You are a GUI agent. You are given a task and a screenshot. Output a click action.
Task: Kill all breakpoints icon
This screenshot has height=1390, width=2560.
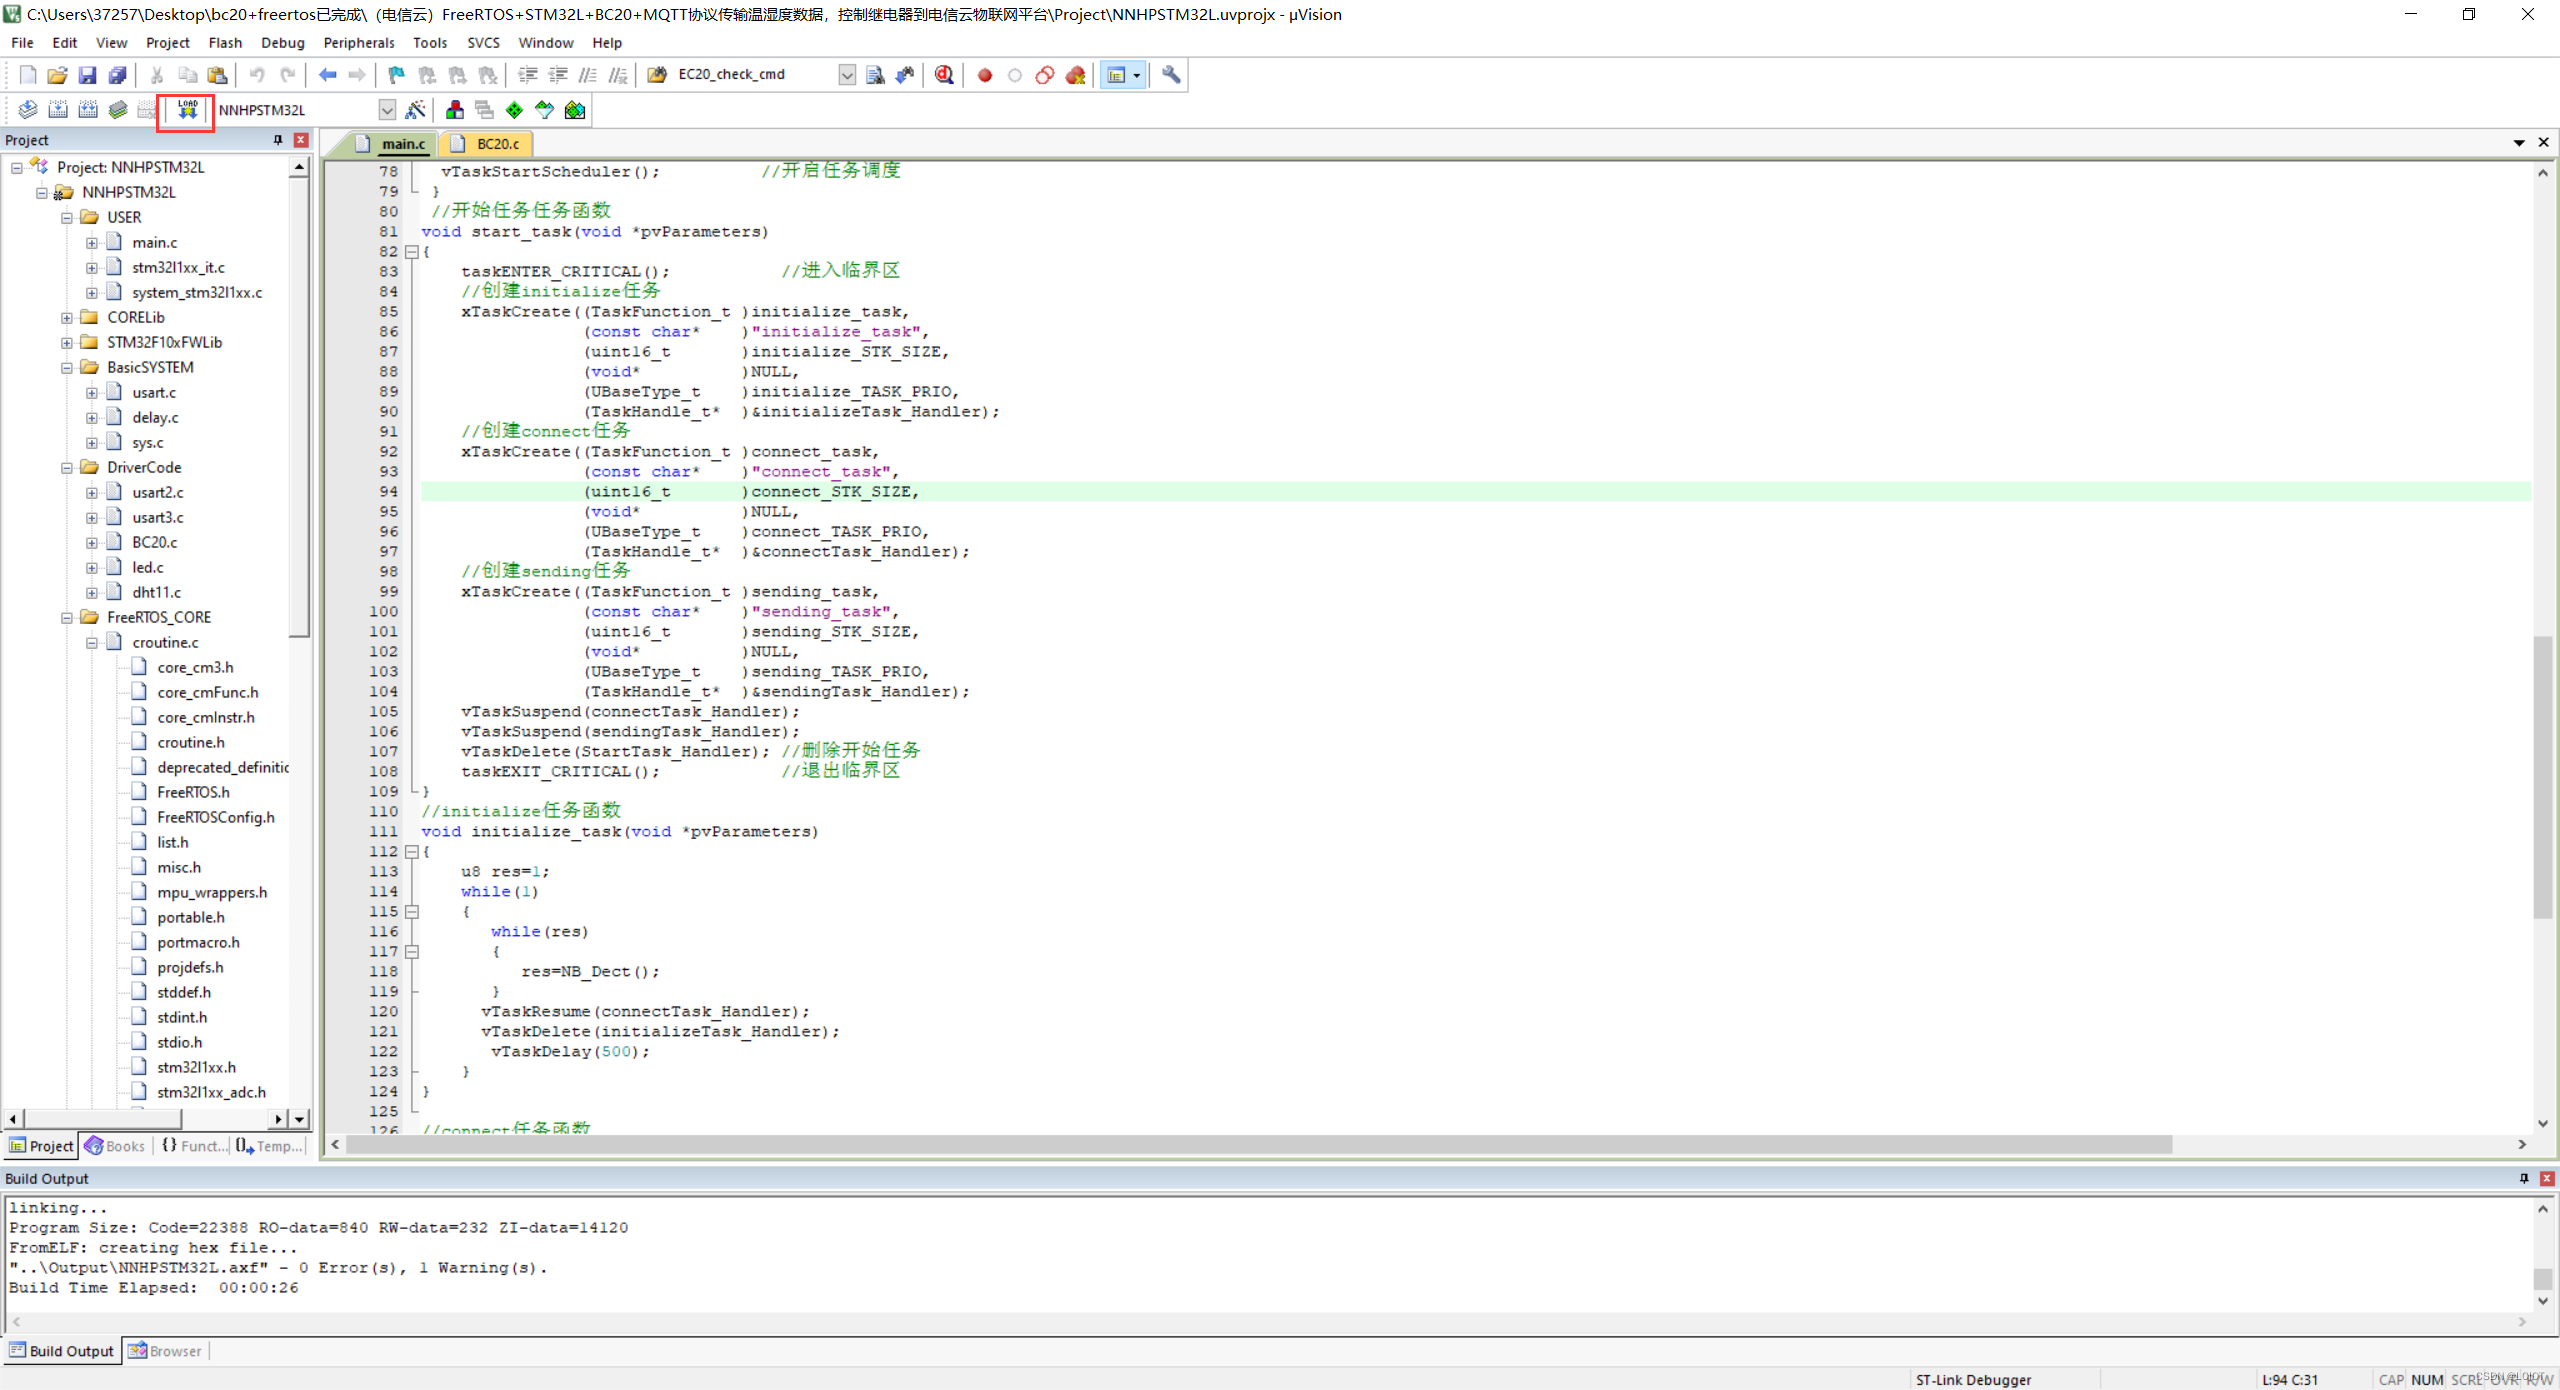[x=1075, y=75]
